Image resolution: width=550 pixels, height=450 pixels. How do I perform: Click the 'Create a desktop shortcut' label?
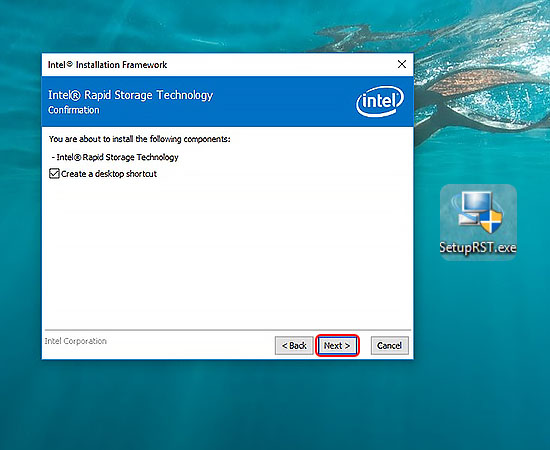point(109,174)
